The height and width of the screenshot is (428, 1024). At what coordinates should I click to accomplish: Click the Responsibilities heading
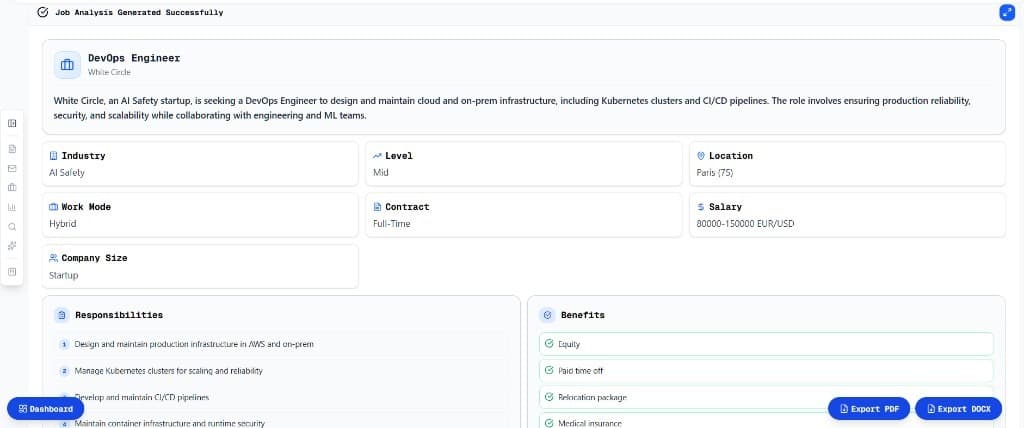[x=119, y=315]
